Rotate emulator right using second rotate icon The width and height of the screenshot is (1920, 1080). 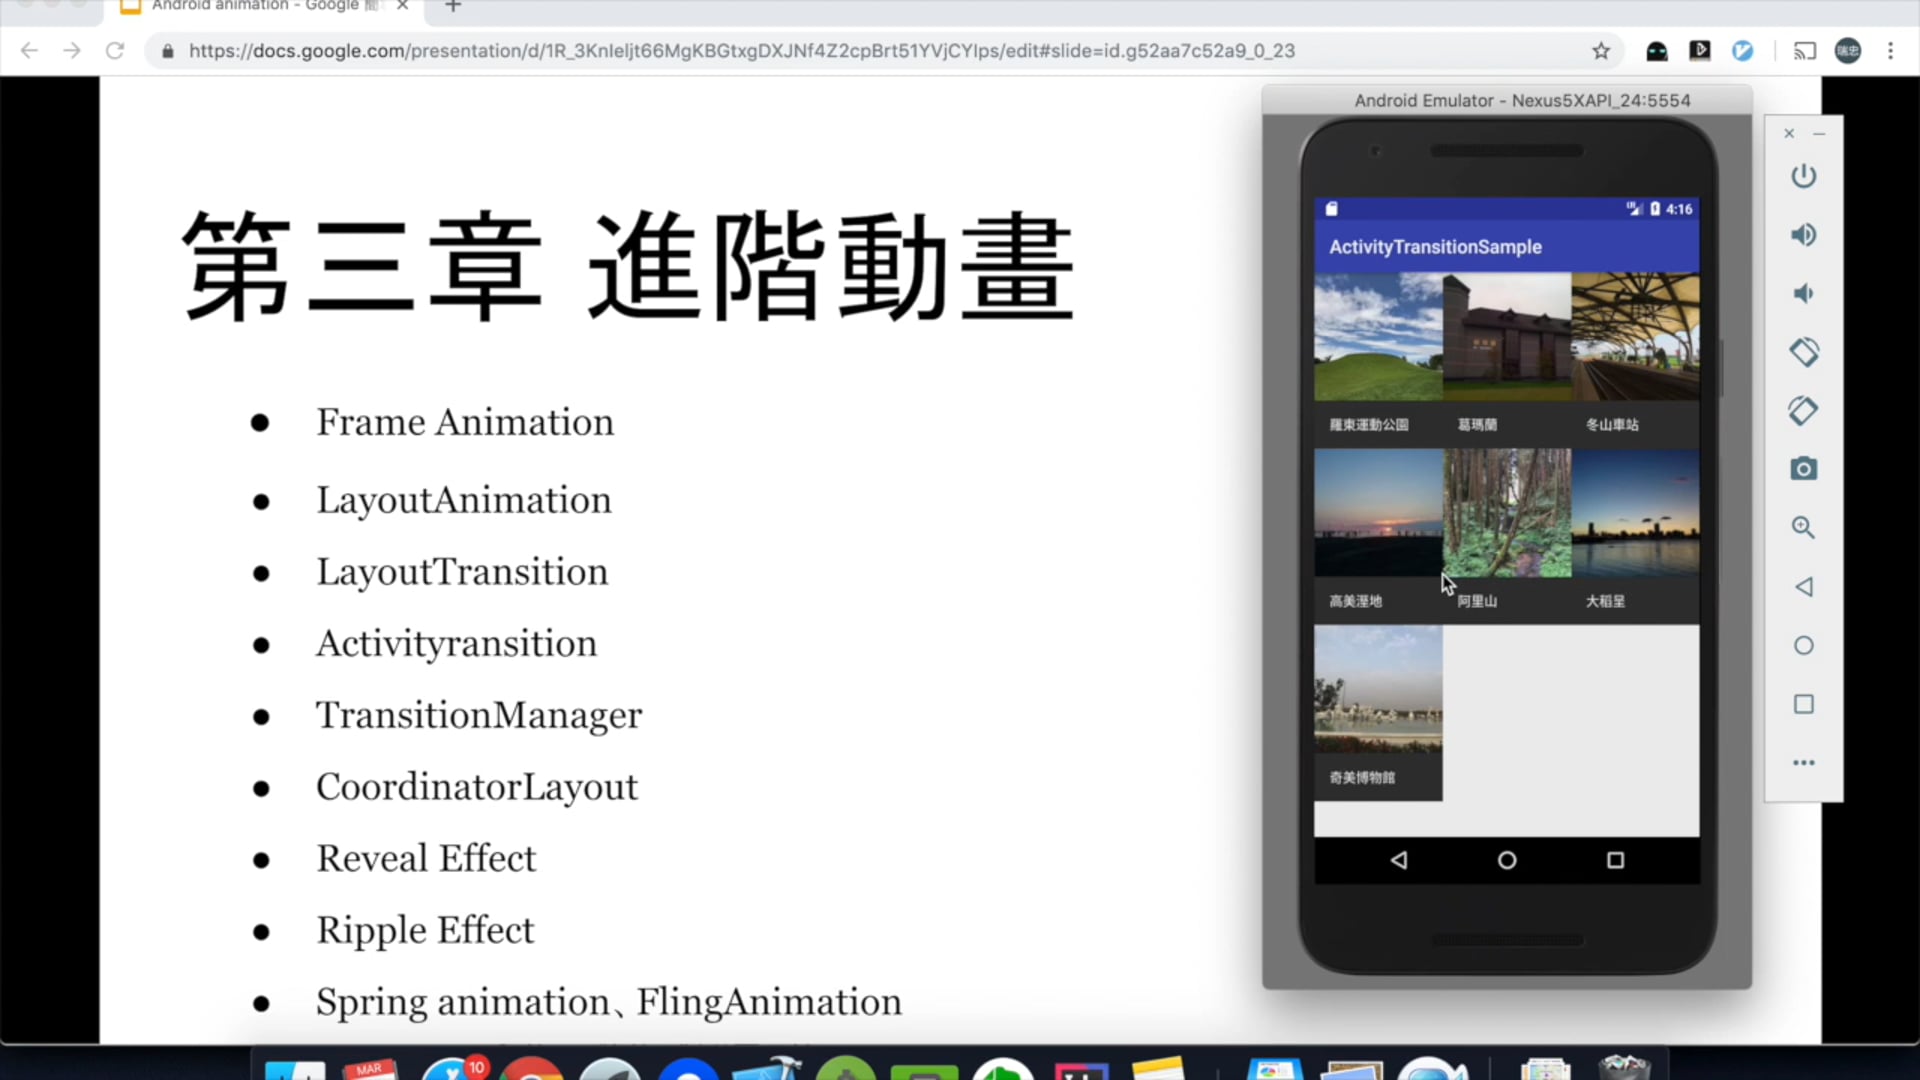point(1803,411)
